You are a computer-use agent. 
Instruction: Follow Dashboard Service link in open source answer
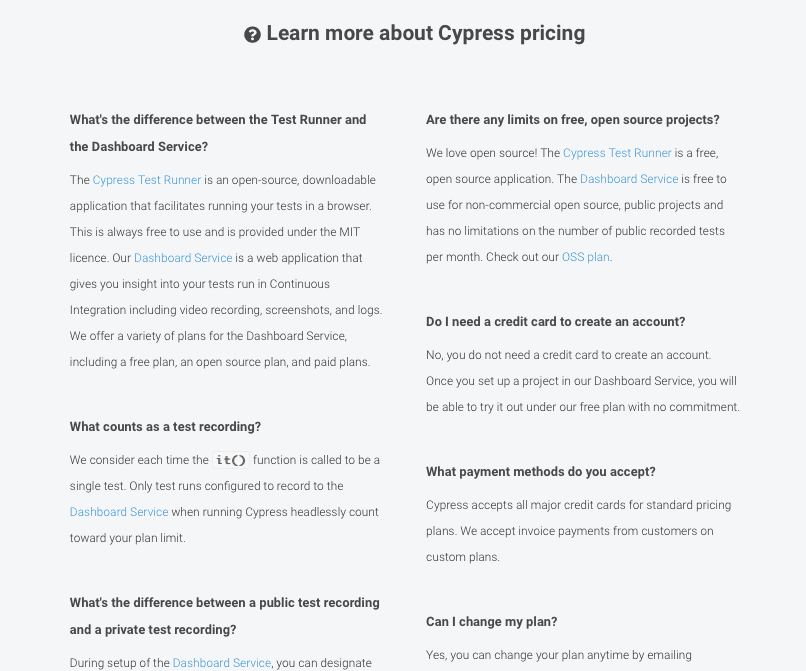click(x=629, y=179)
